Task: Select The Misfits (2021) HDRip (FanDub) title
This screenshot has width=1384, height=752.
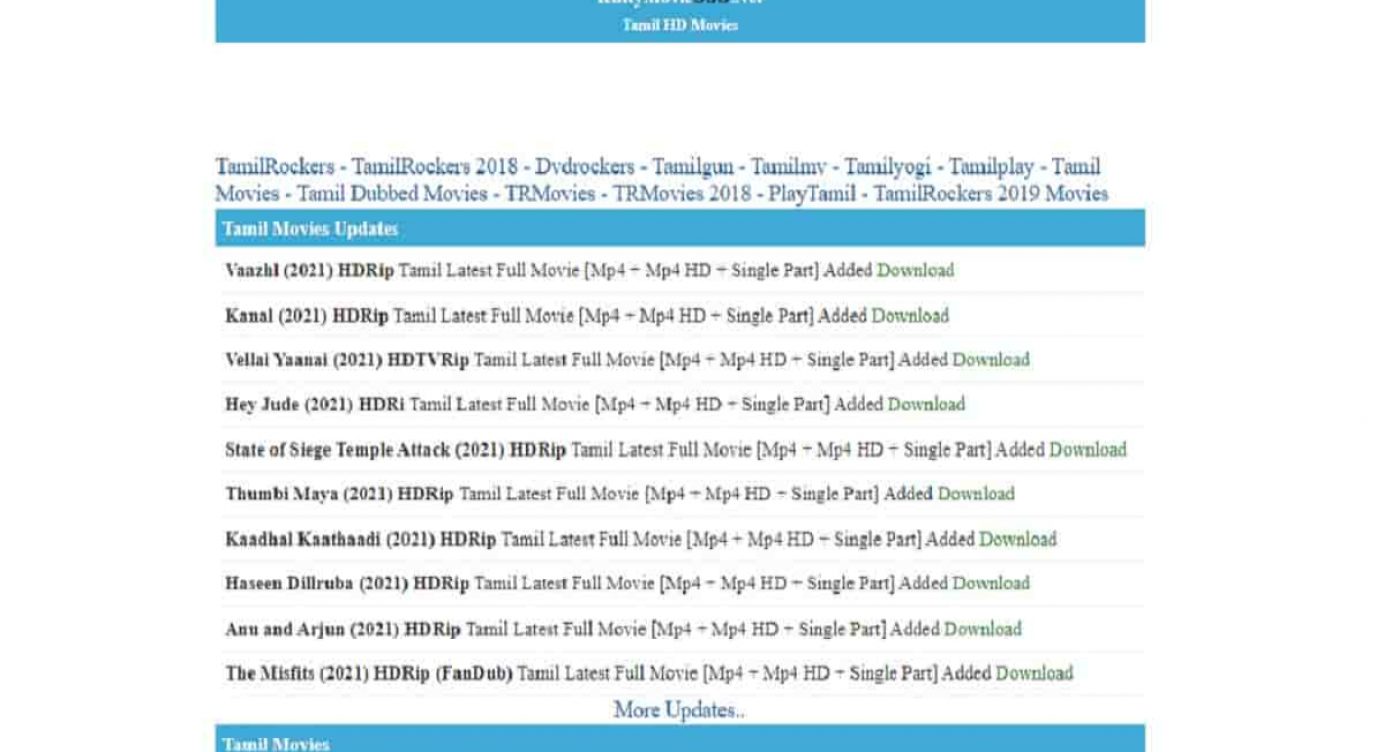Action: 369,673
